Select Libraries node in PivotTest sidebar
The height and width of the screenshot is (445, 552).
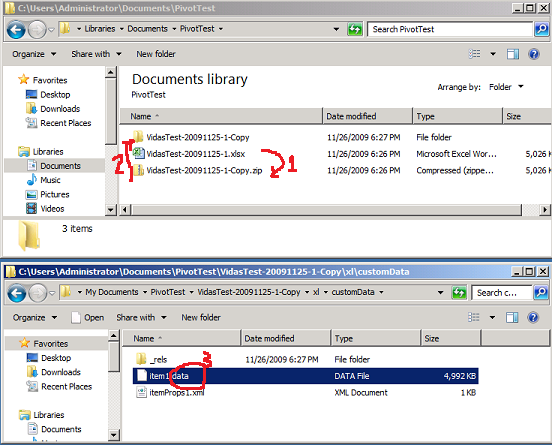tap(41, 152)
